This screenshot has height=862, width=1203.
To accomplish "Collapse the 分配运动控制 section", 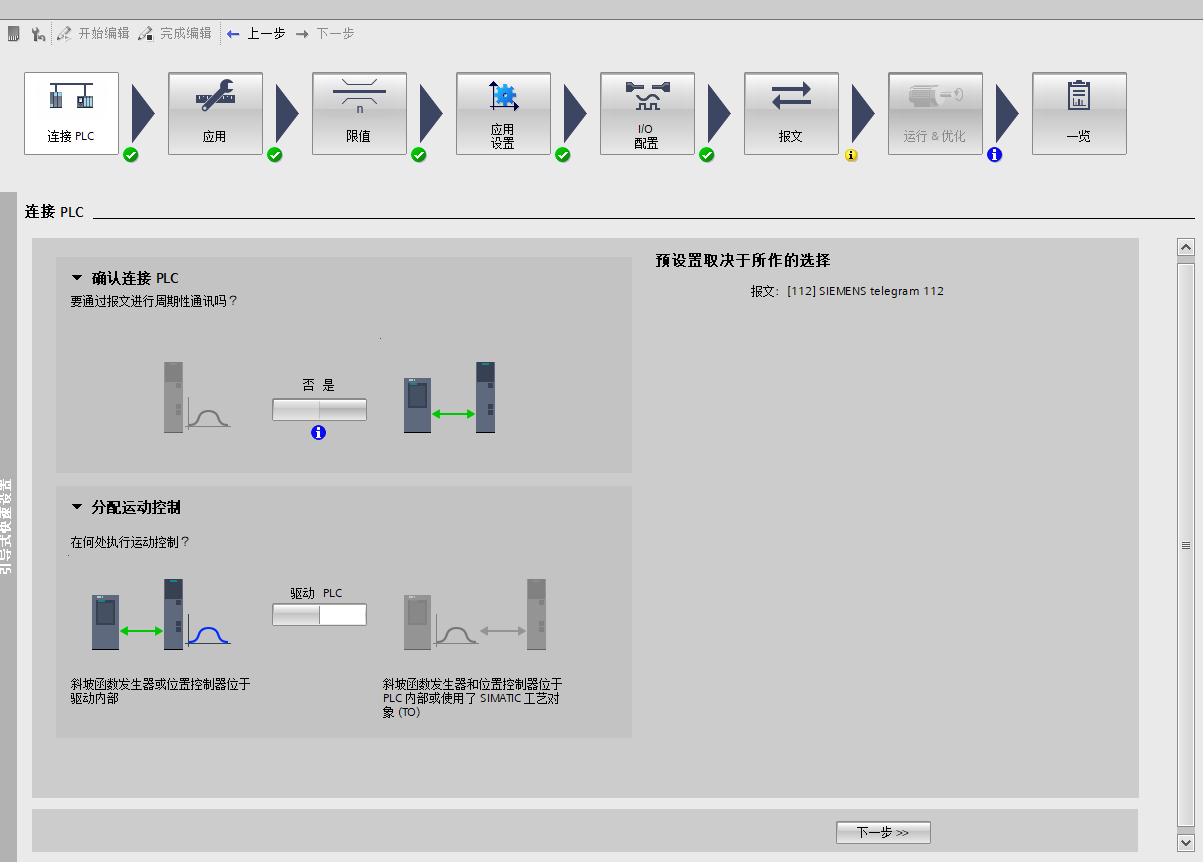I will point(76,507).
